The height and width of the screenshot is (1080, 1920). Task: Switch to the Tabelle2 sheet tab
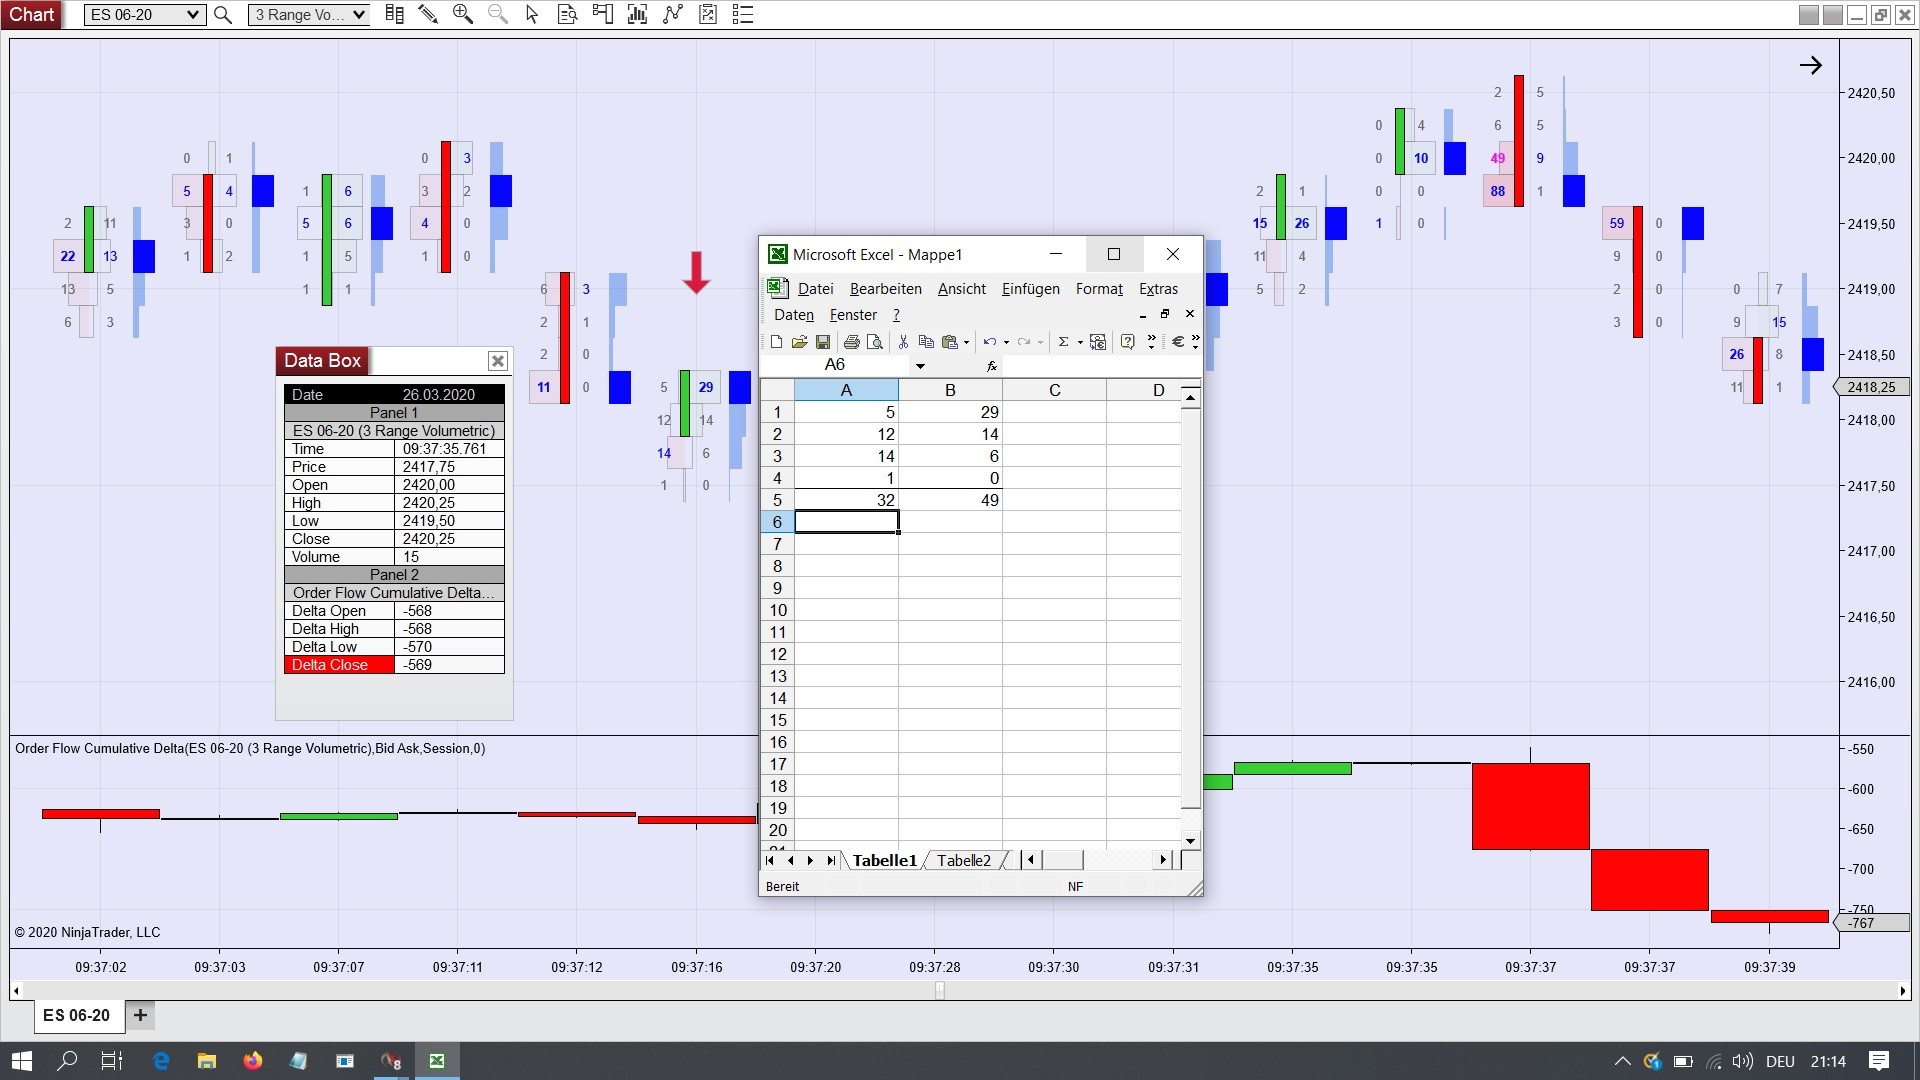[963, 860]
